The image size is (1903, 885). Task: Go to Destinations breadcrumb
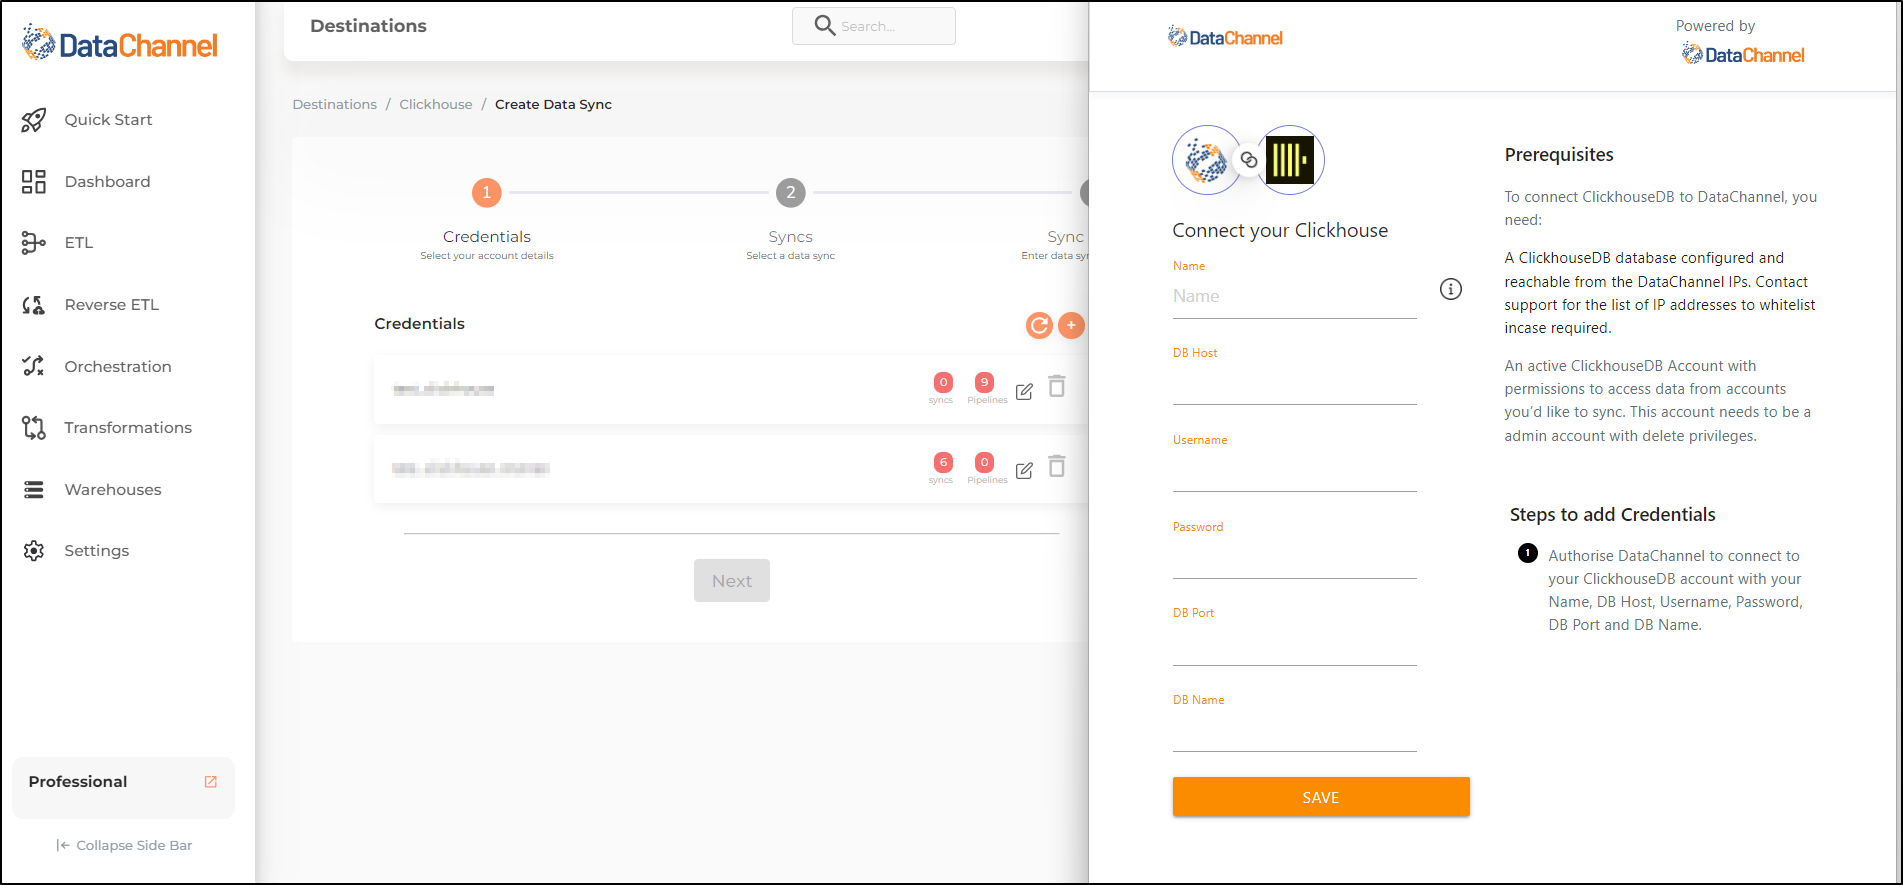click(335, 104)
